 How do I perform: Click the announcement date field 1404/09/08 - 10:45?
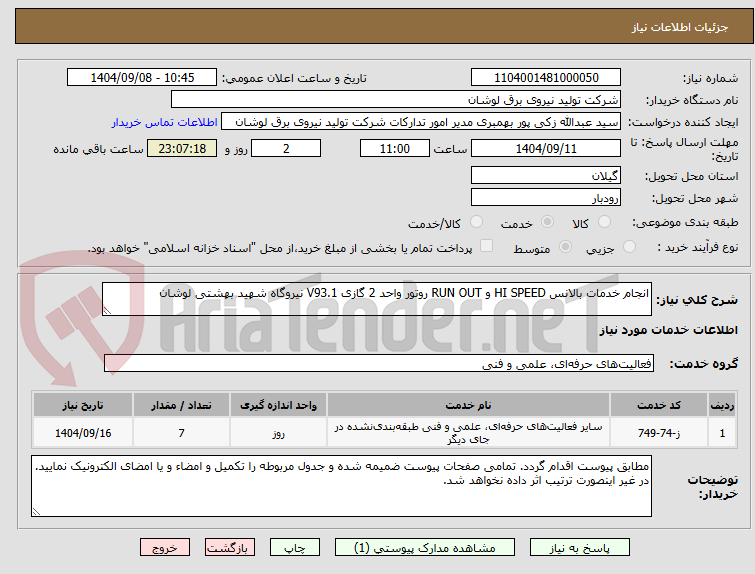tap(142, 78)
